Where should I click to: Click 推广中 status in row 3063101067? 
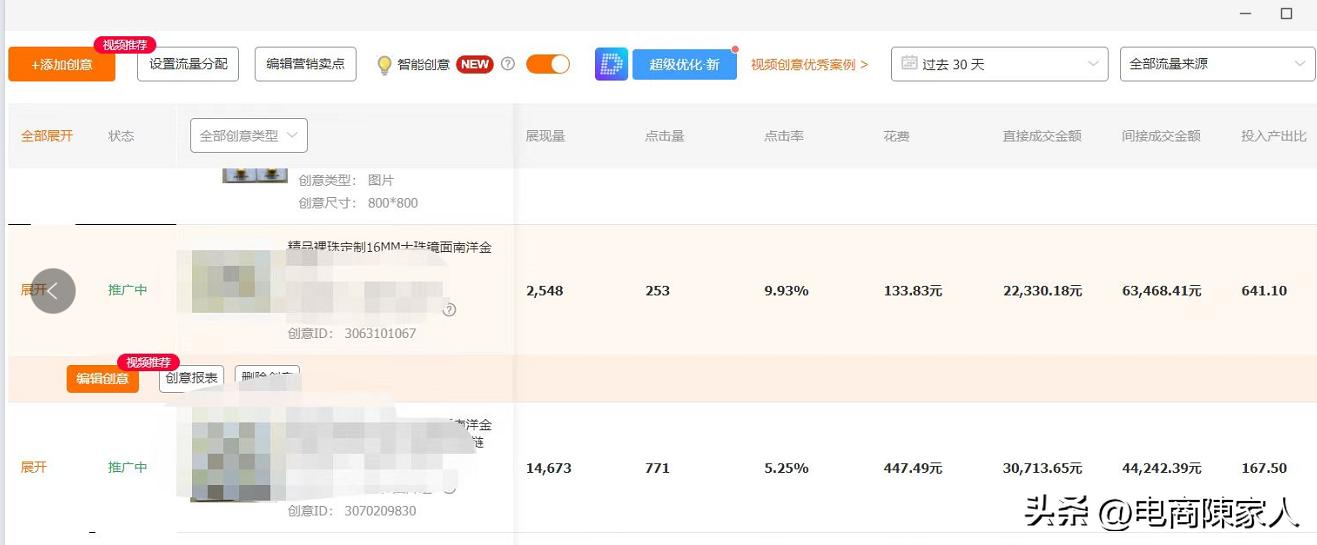(128, 291)
